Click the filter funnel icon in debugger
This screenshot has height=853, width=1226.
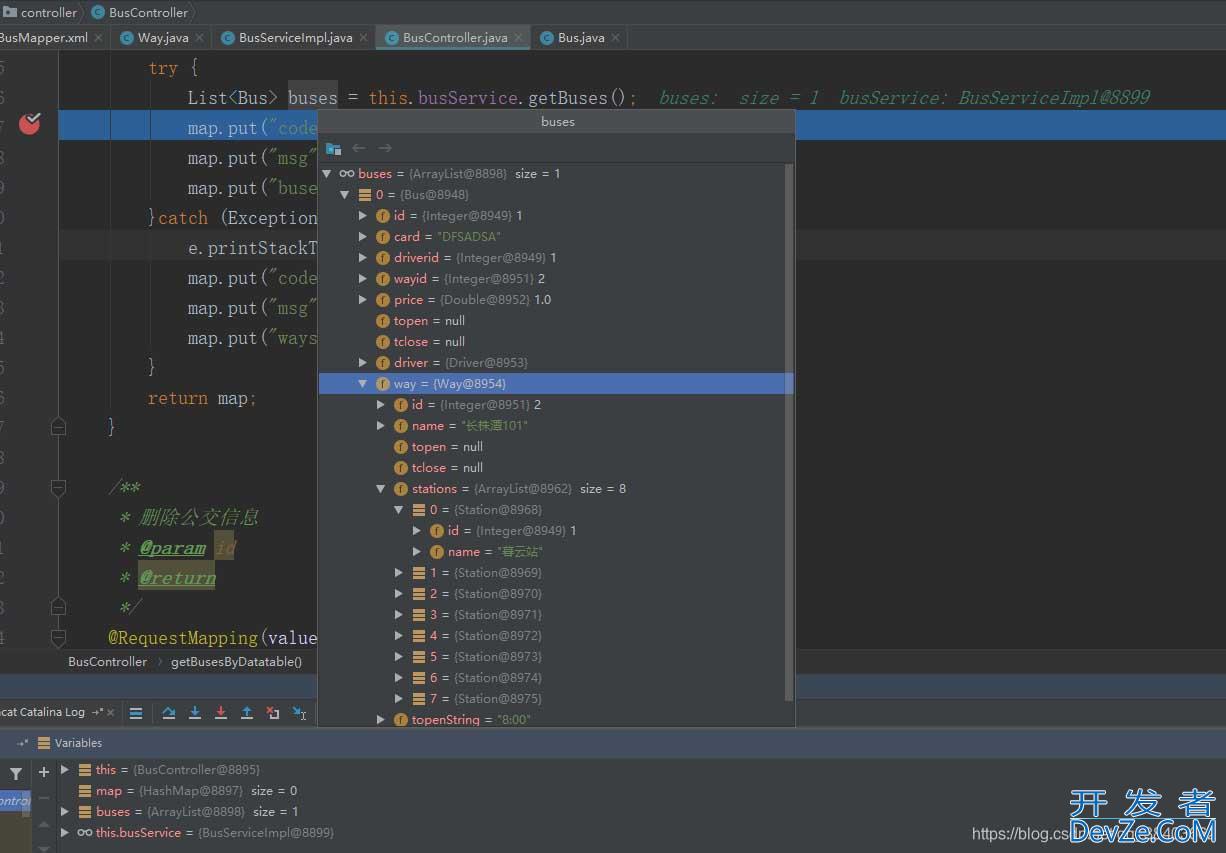(x=16, y=773)
